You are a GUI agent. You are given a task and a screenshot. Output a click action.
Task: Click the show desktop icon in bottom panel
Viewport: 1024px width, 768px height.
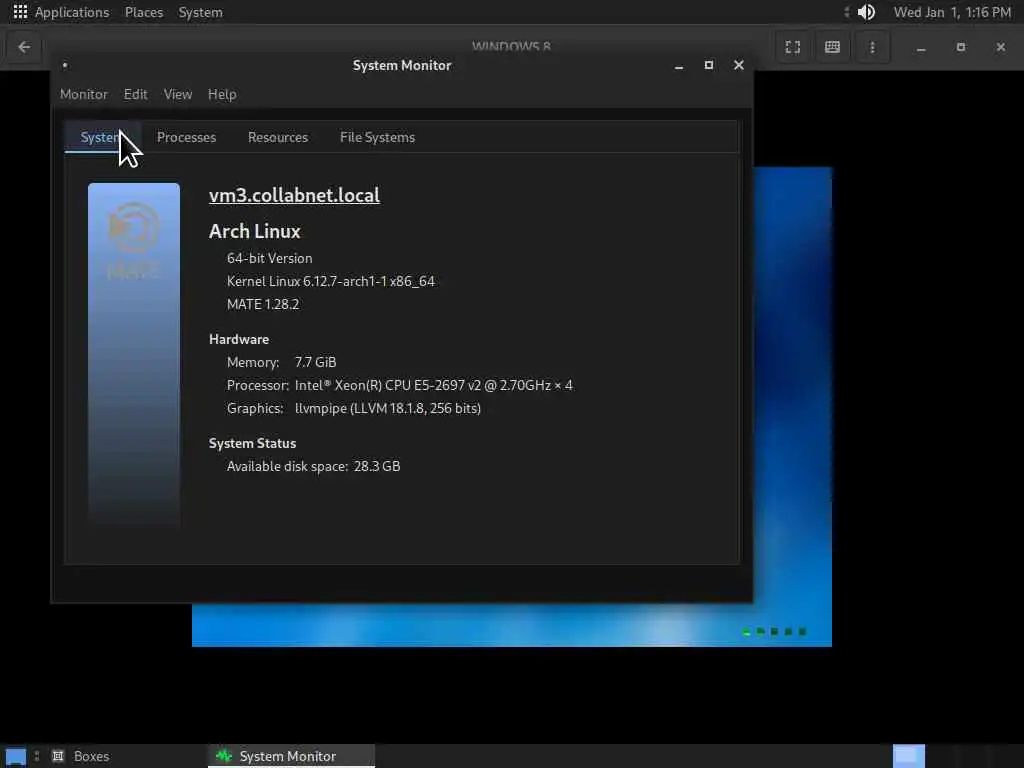(x=16, y=756)
